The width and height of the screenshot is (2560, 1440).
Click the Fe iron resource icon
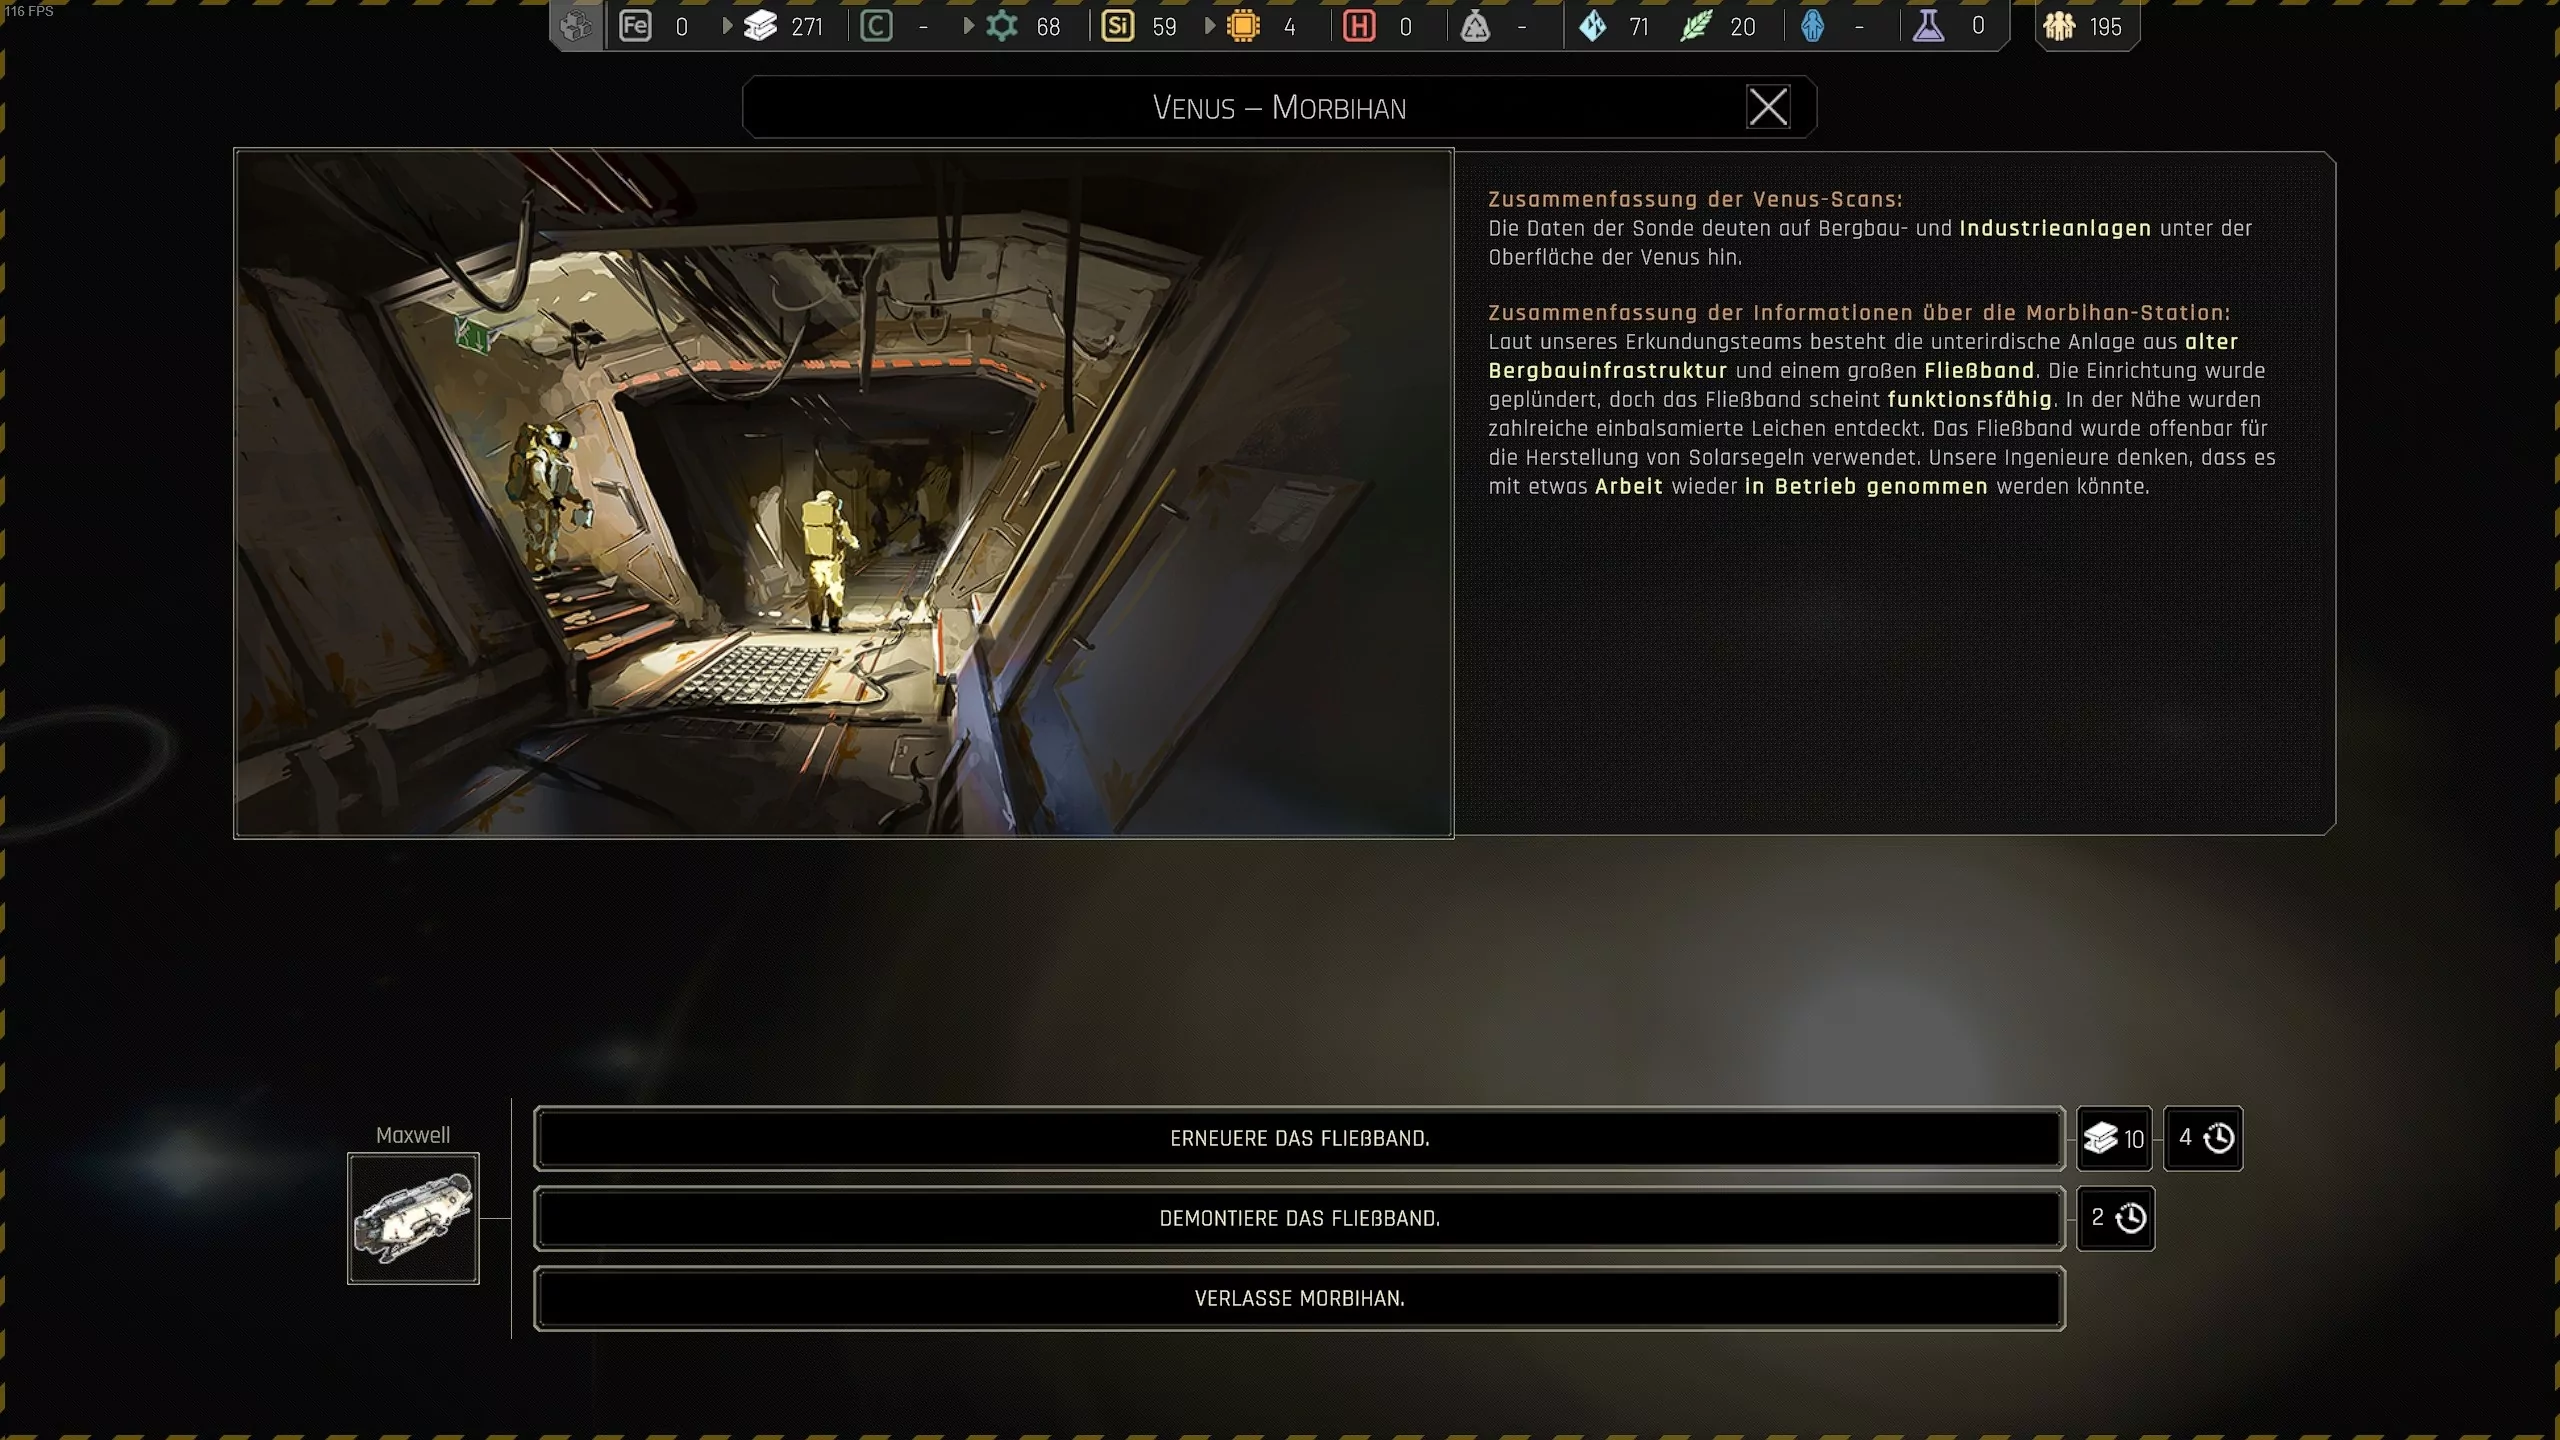click(x=636, y=26)
